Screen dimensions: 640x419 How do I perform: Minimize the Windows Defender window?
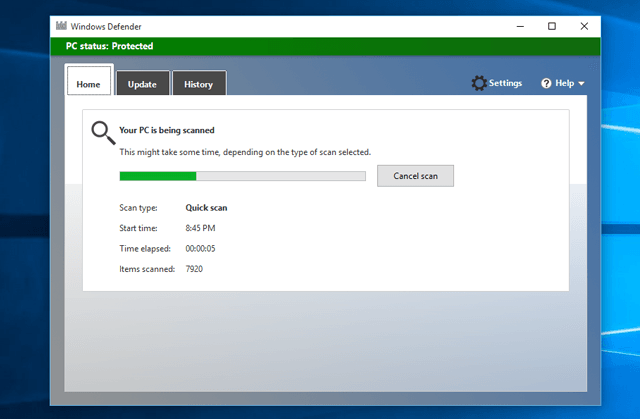click(x=520, y=26)
